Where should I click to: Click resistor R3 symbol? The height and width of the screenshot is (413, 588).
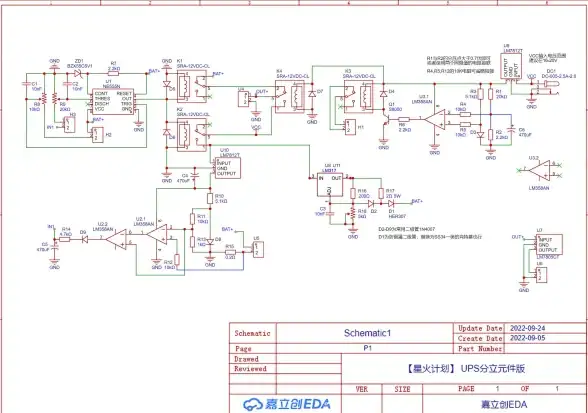480,94
